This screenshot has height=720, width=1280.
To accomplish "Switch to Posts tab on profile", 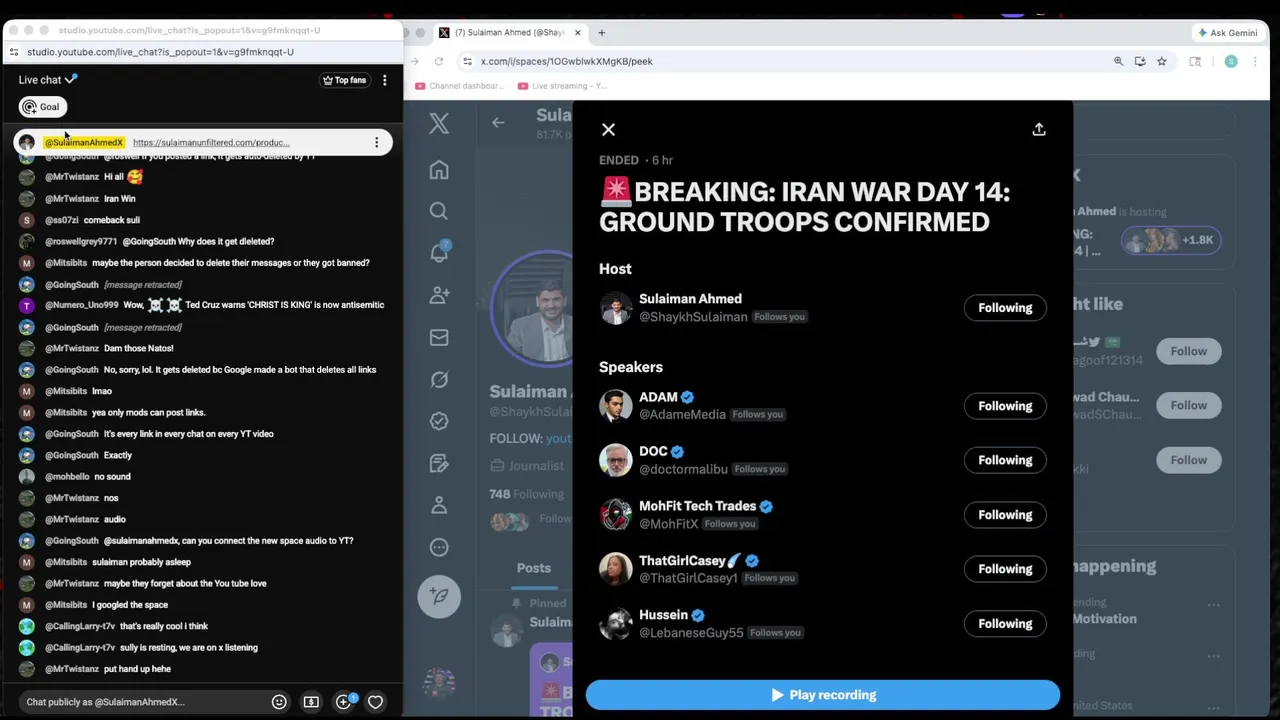I will [533, 568].
